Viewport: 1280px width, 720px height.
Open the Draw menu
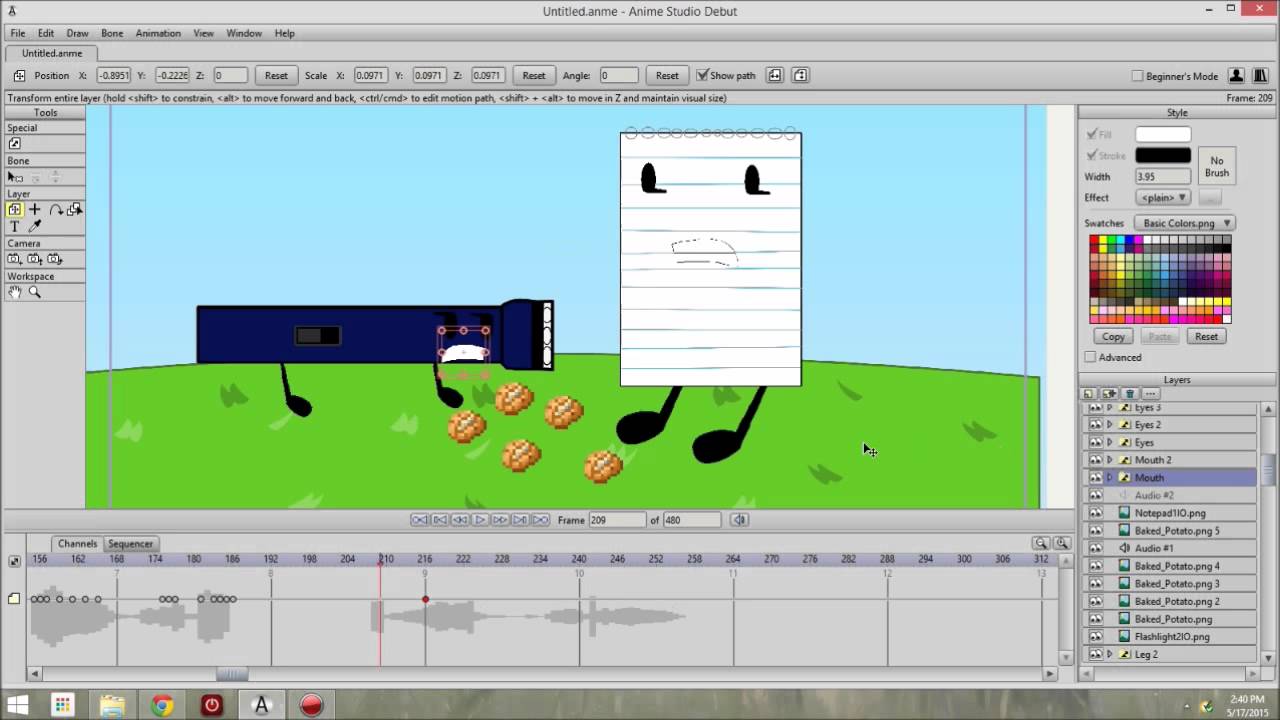77,33
